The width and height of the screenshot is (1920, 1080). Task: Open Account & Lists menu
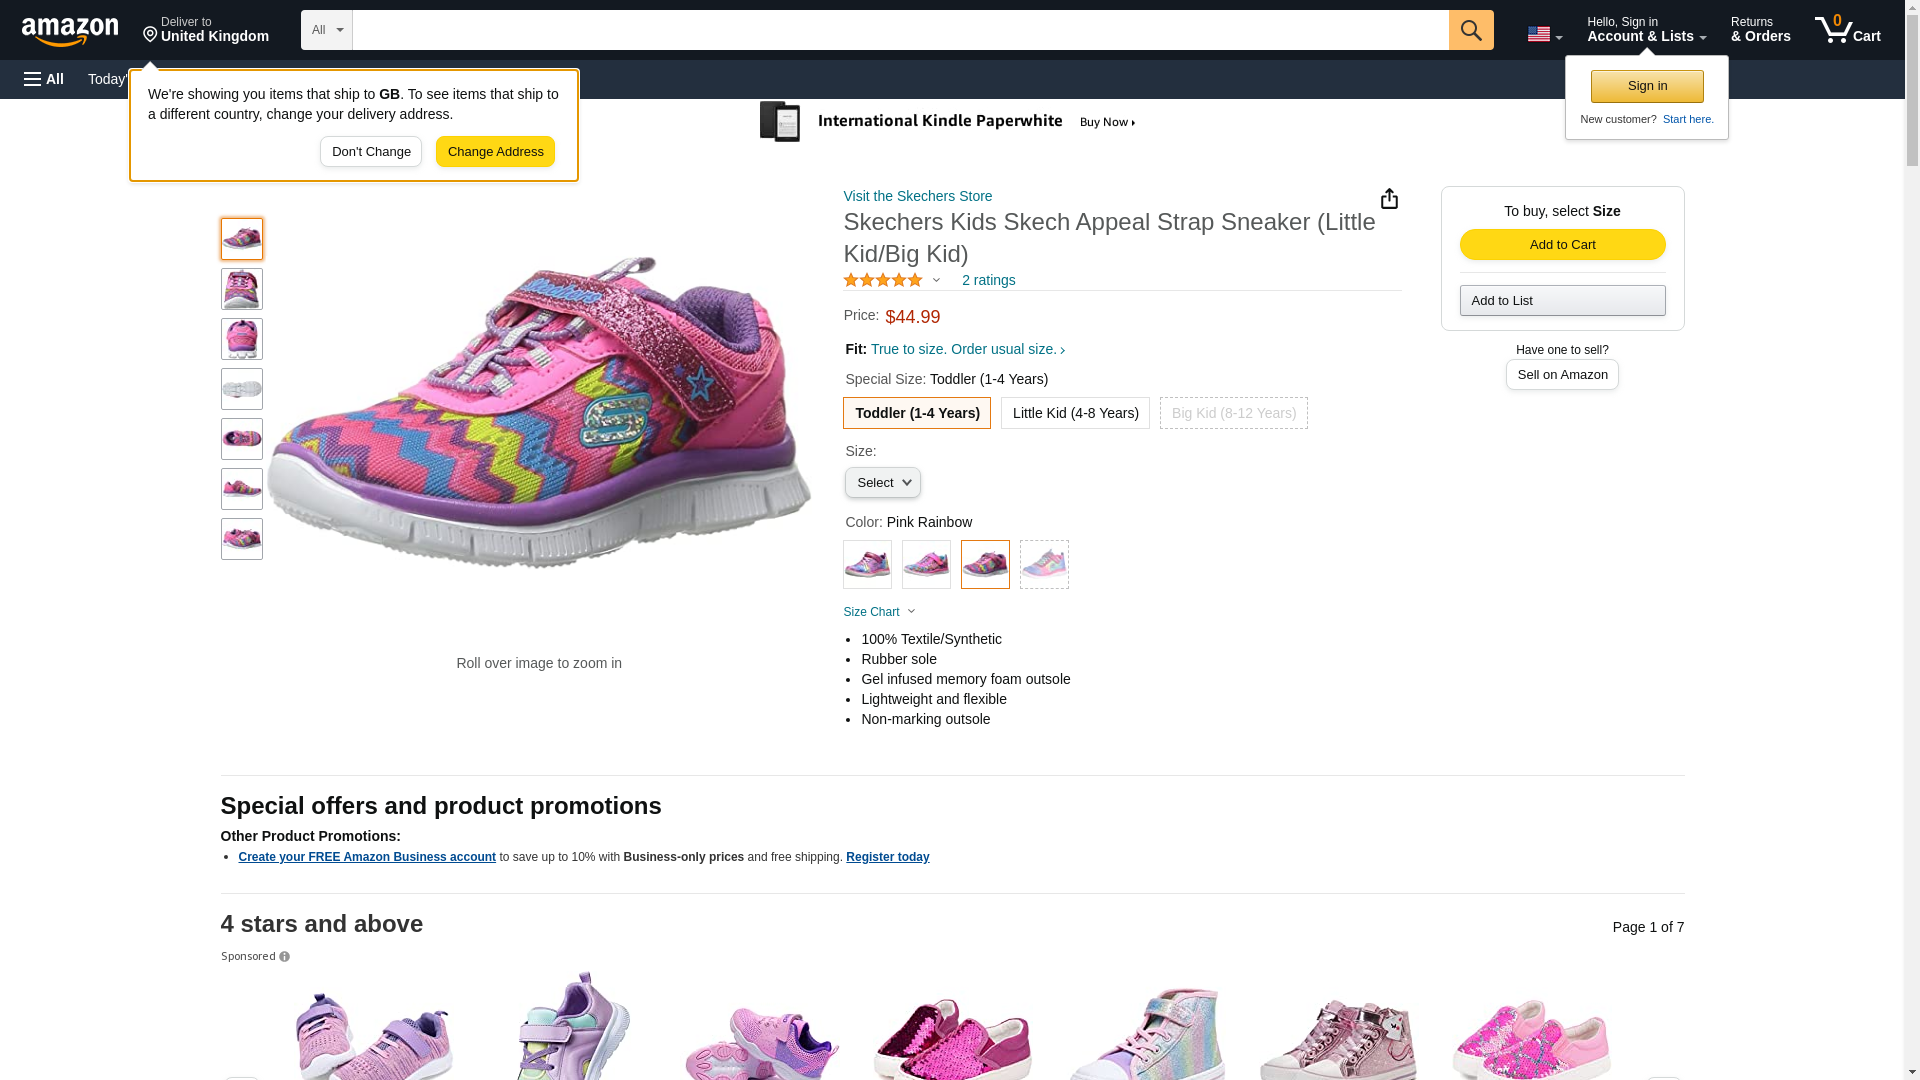coord(1646,30)
